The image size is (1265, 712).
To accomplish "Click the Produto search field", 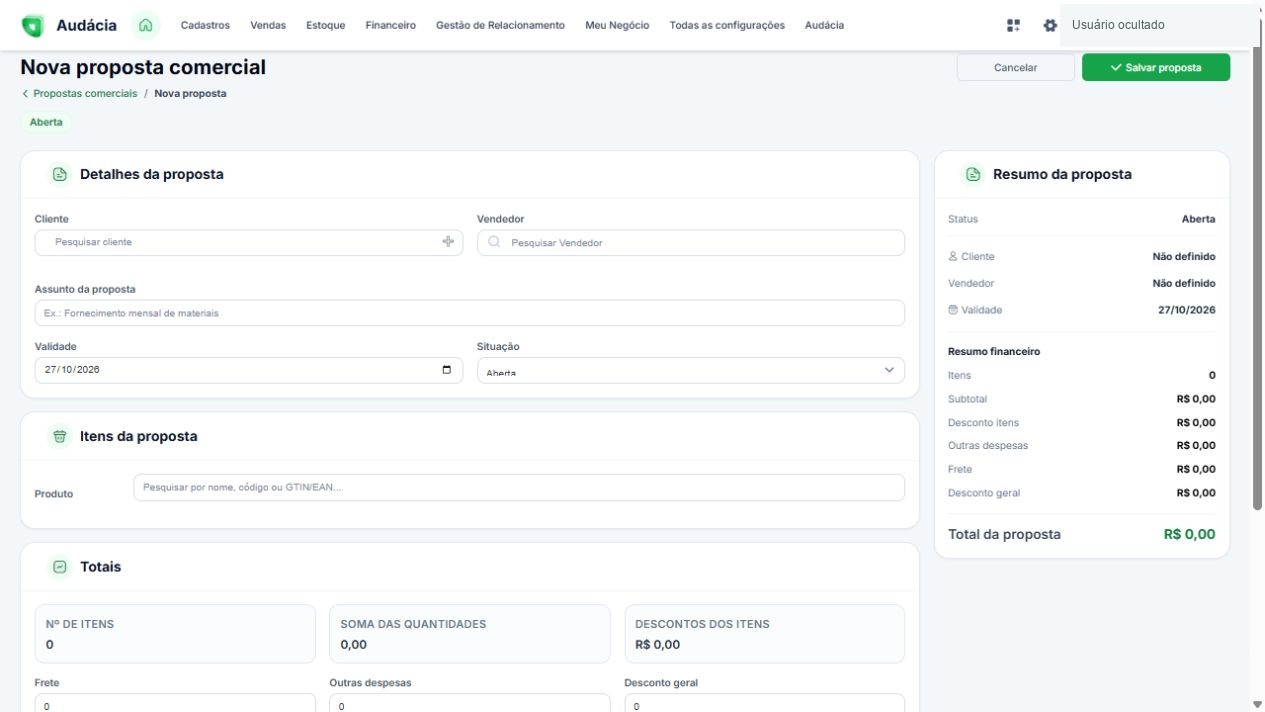I will [x=519, y=488].
